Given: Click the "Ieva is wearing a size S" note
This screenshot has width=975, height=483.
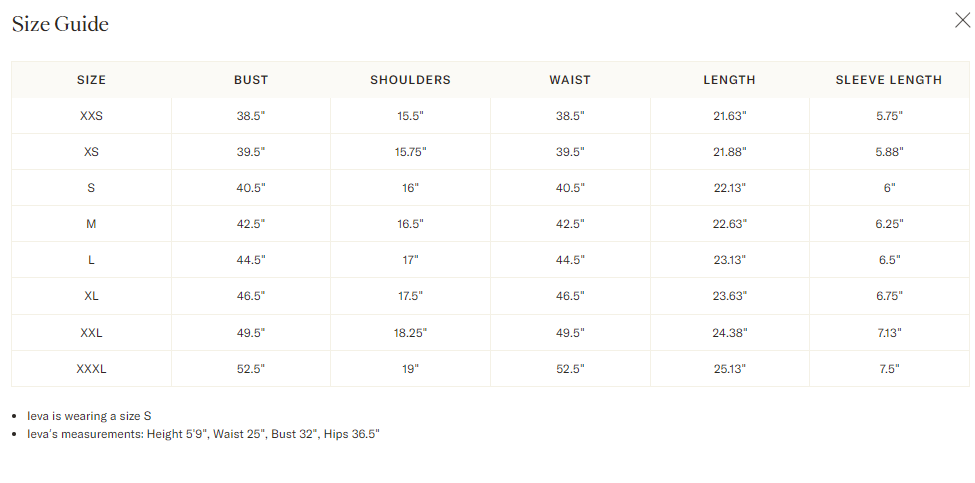Looking at the screenshot, I should (89, 415).
